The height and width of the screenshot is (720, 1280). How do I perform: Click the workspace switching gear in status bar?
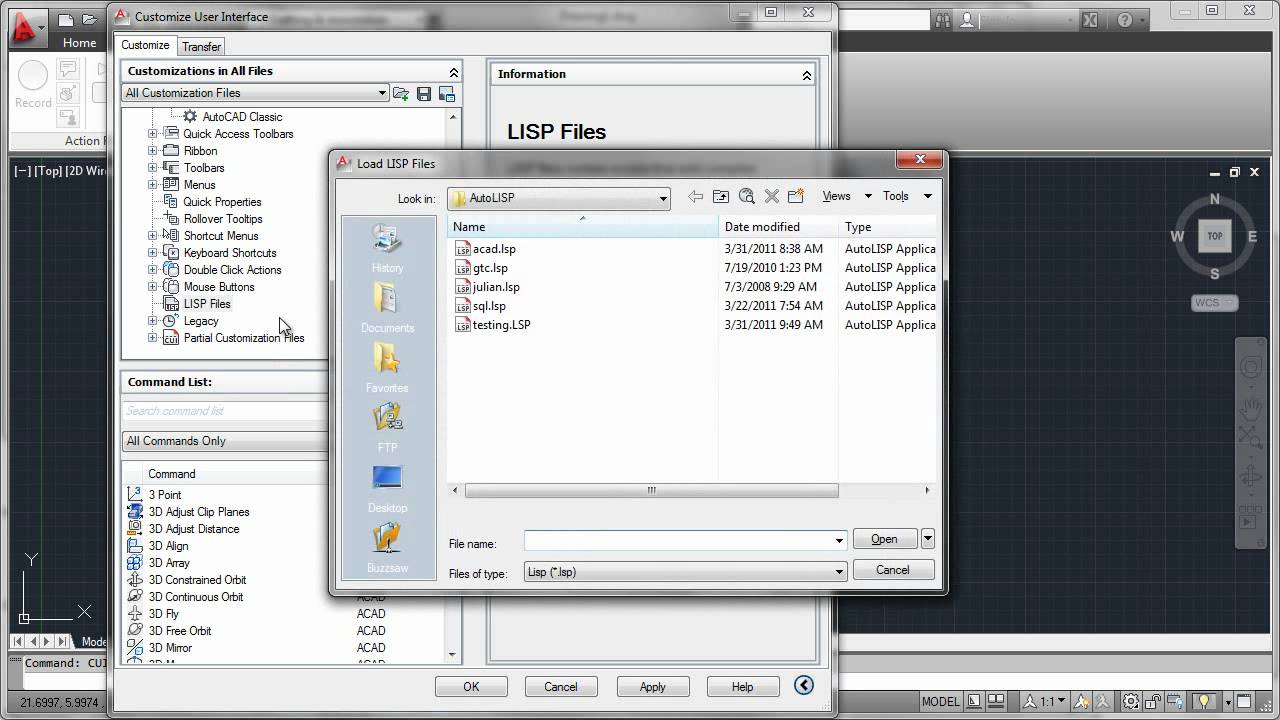(x=1131, y=701)
